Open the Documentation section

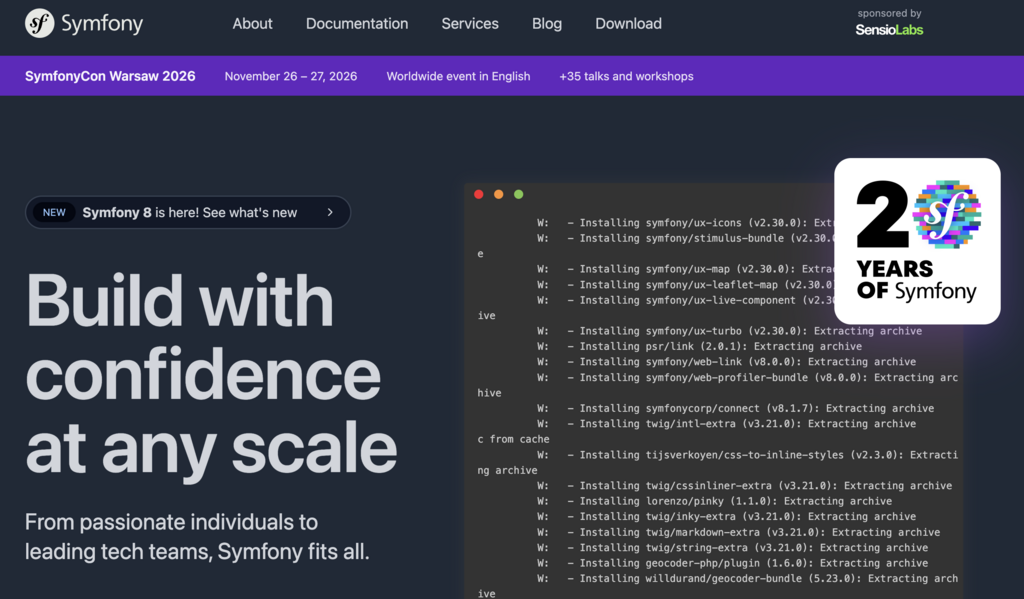[357, 23]
